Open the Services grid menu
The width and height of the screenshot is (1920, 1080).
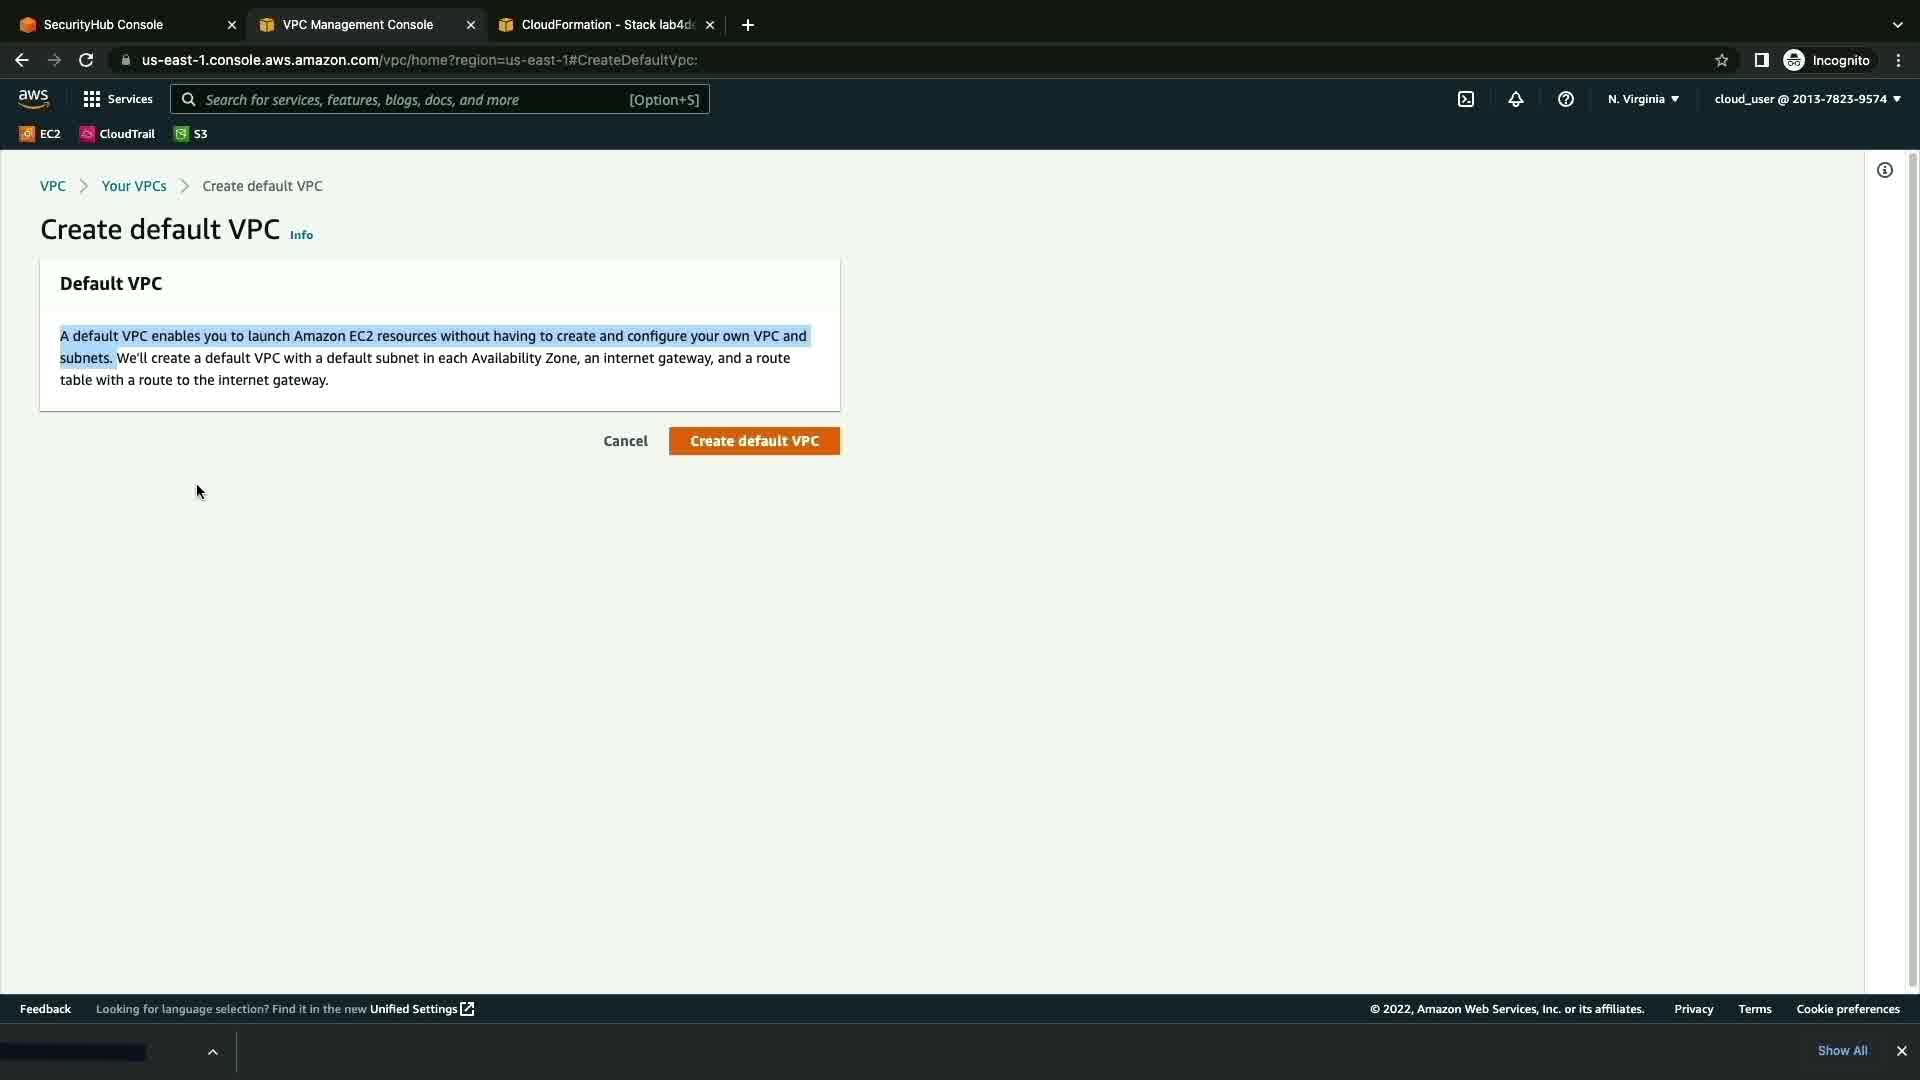pos(118,99)
